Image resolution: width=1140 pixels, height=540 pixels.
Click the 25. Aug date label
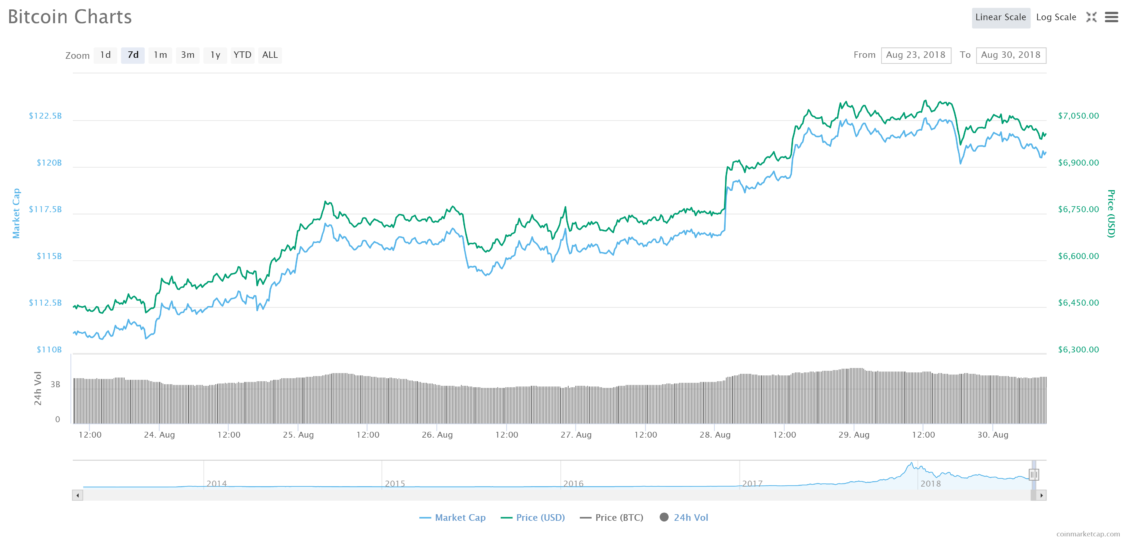click(298, 435)
